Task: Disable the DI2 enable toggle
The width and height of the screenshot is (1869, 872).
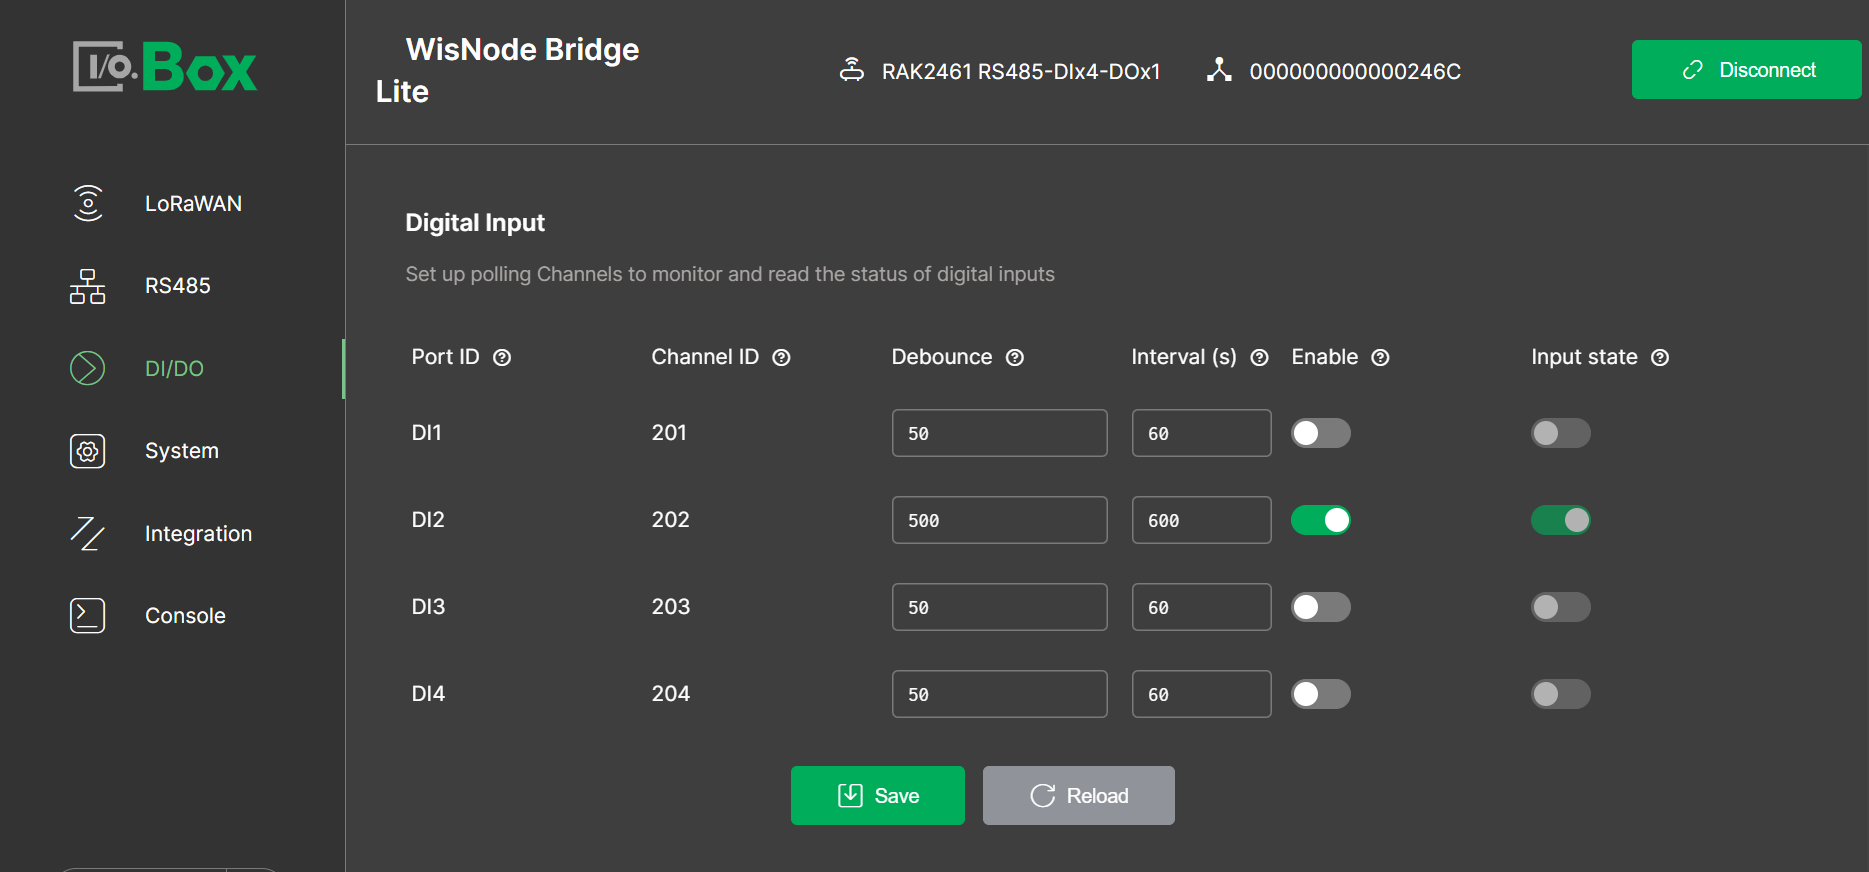Action: click(x=1320, y=520)
